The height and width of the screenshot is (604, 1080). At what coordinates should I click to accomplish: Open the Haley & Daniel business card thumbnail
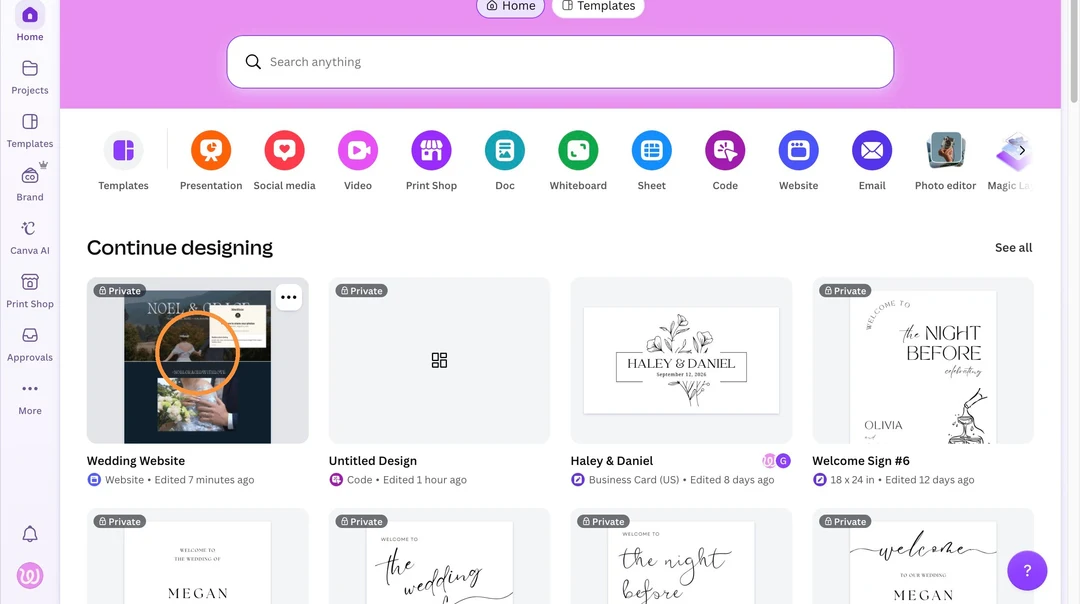tap(681, 360)
